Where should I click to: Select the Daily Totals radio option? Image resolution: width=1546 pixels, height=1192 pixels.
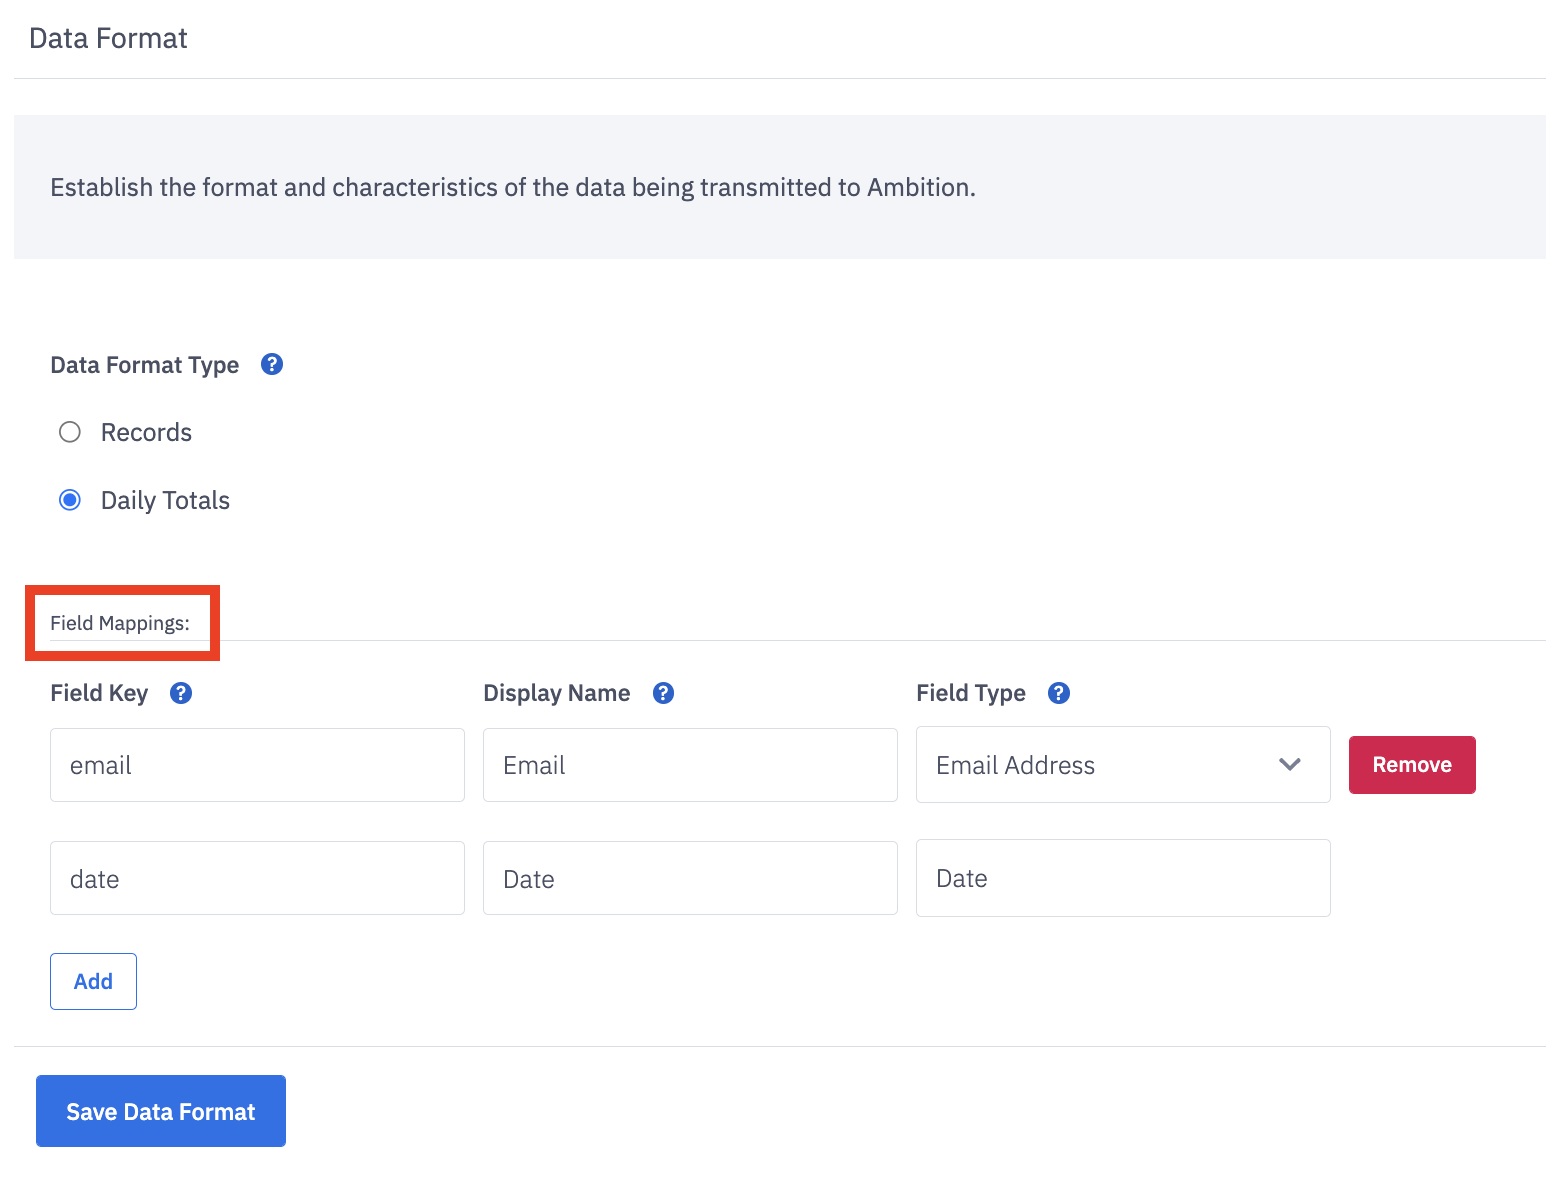pos(70,500)
